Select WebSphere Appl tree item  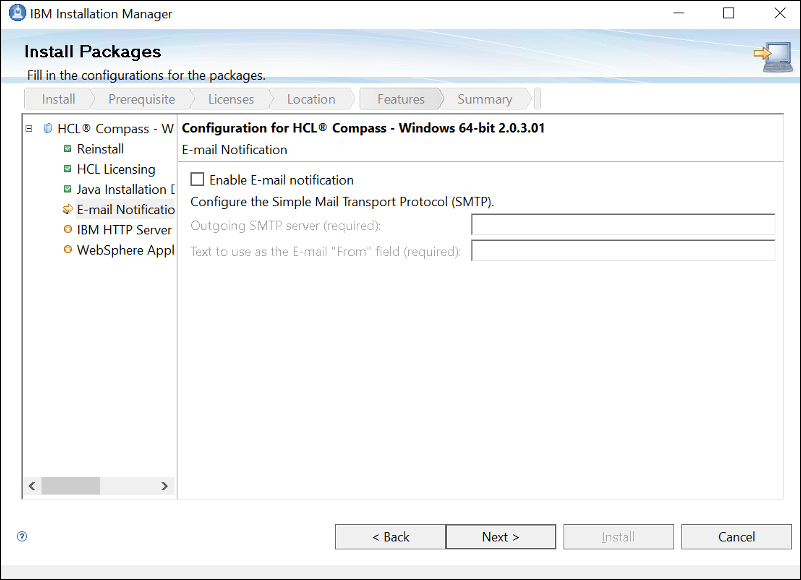[x=126, y=250]
